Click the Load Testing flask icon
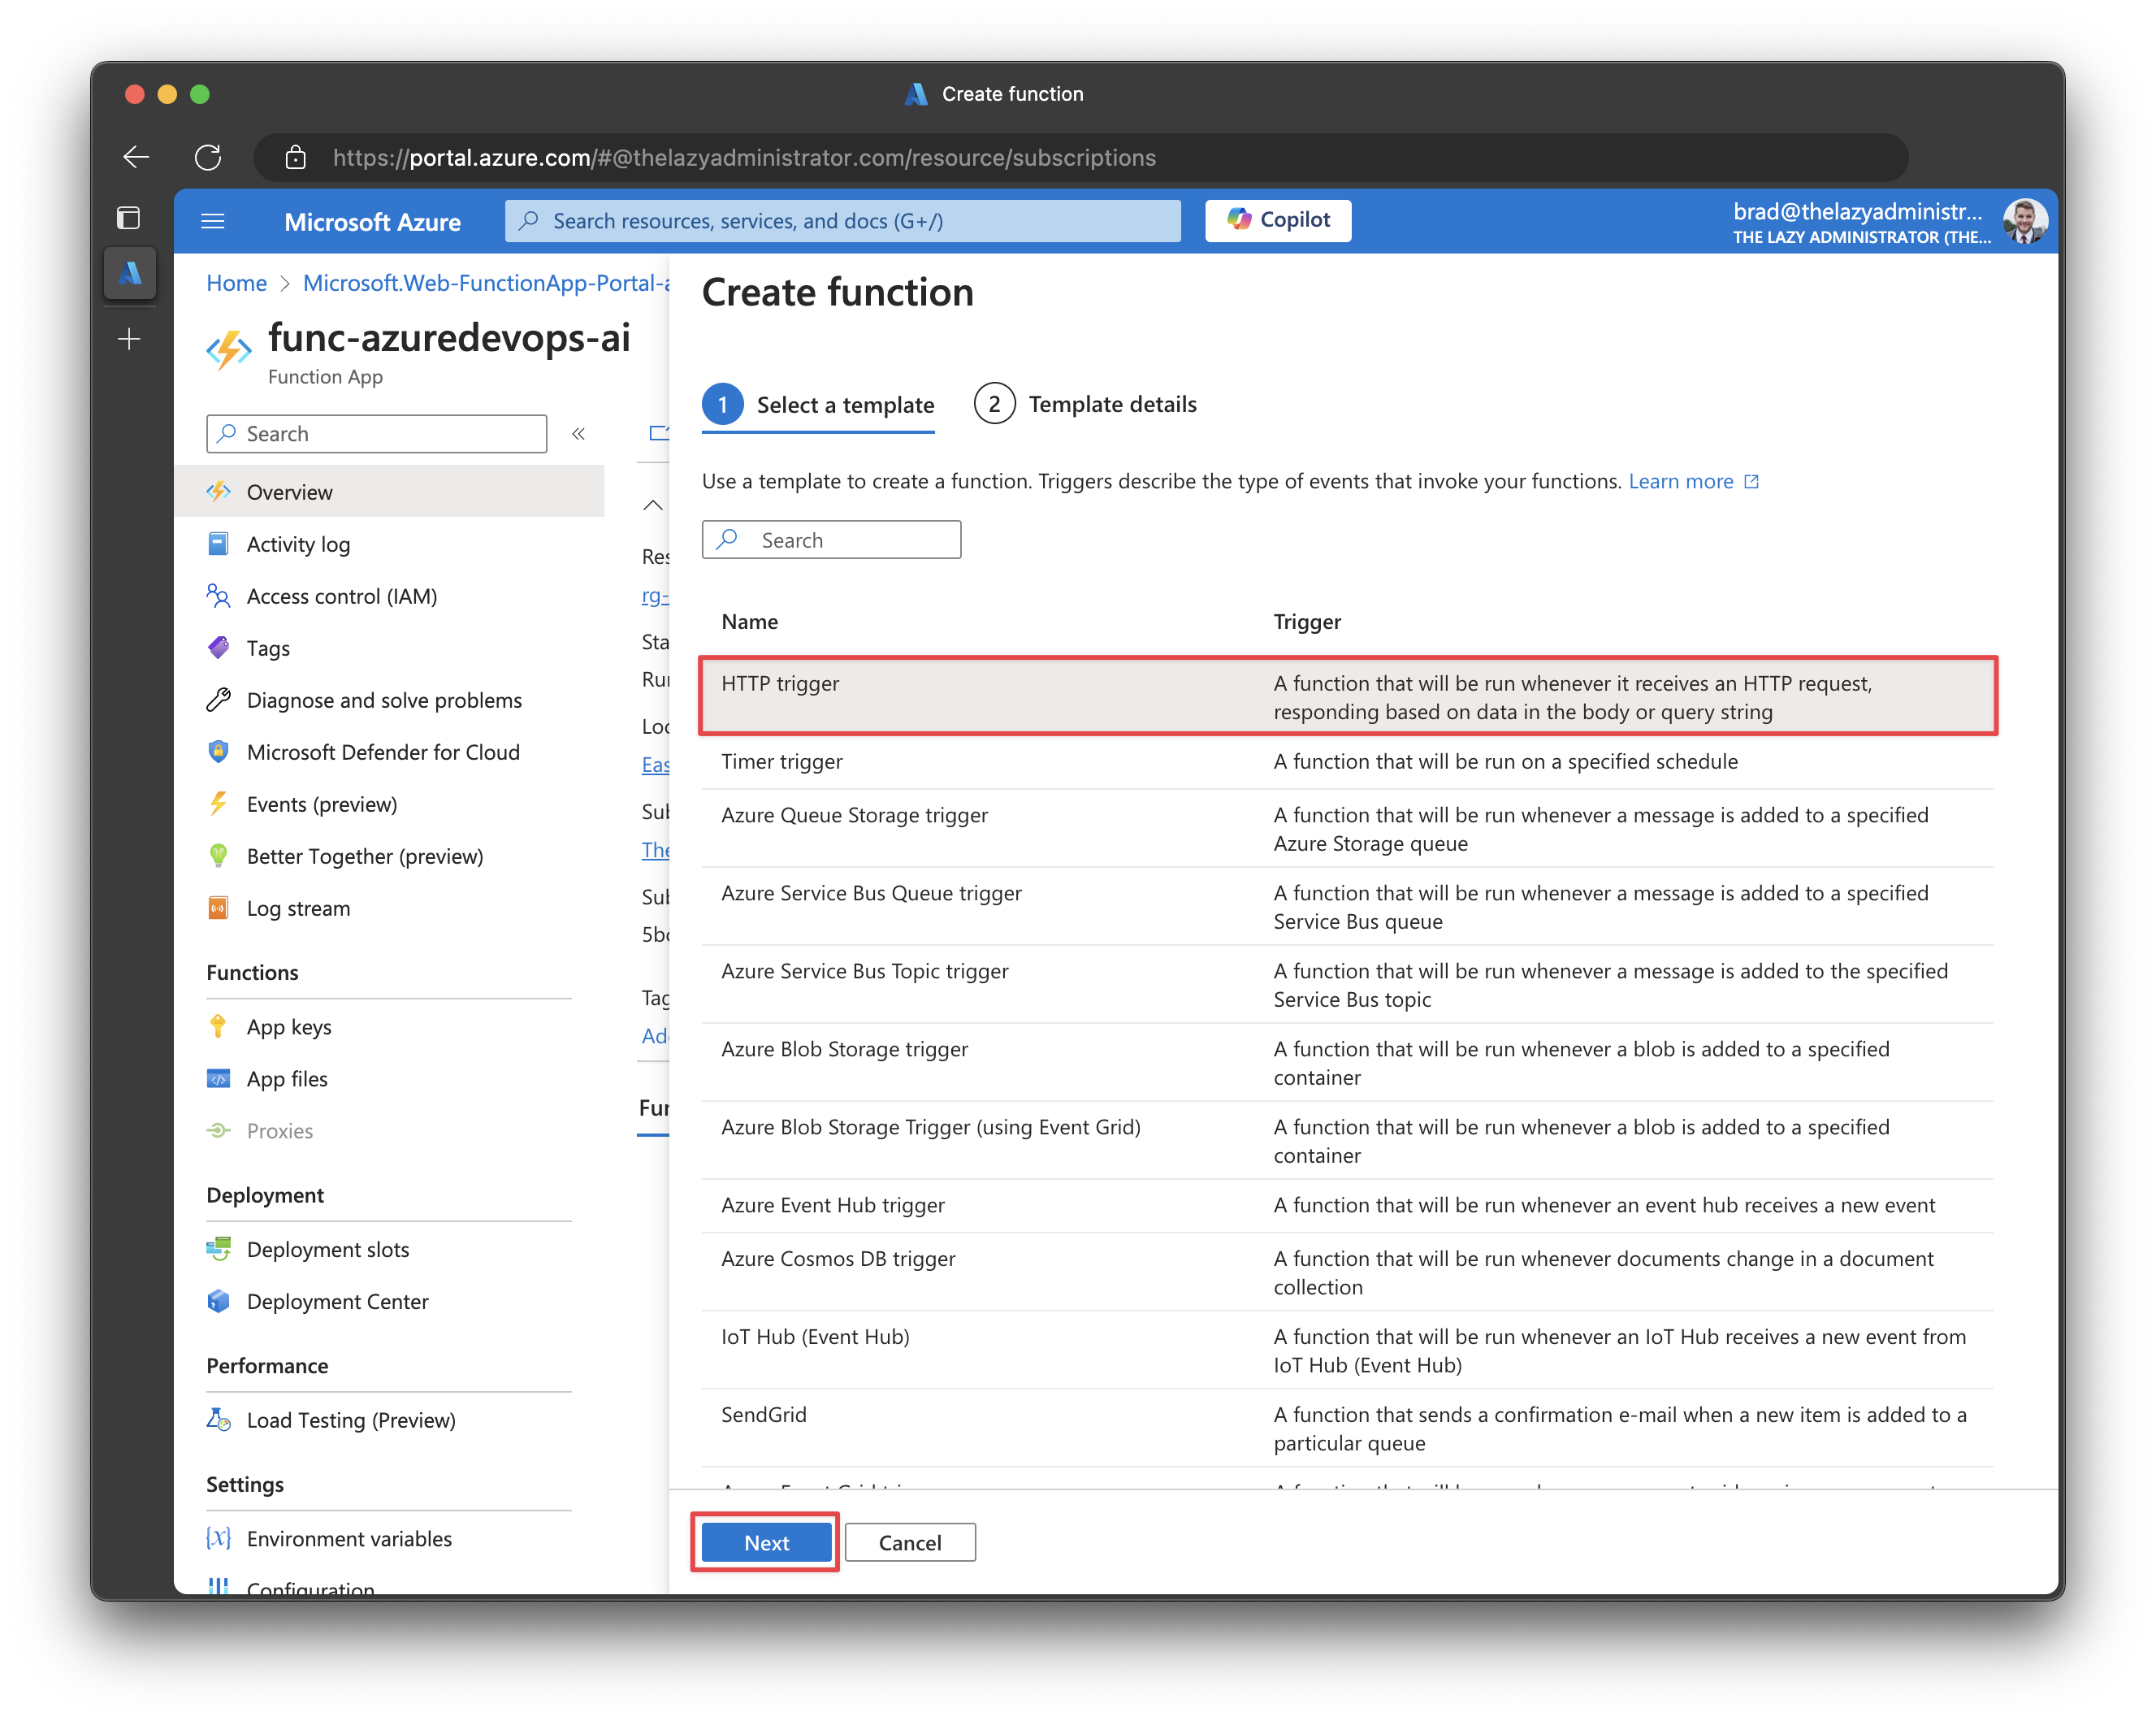Screen dimensions: 2156x1721 (218, 1420)
